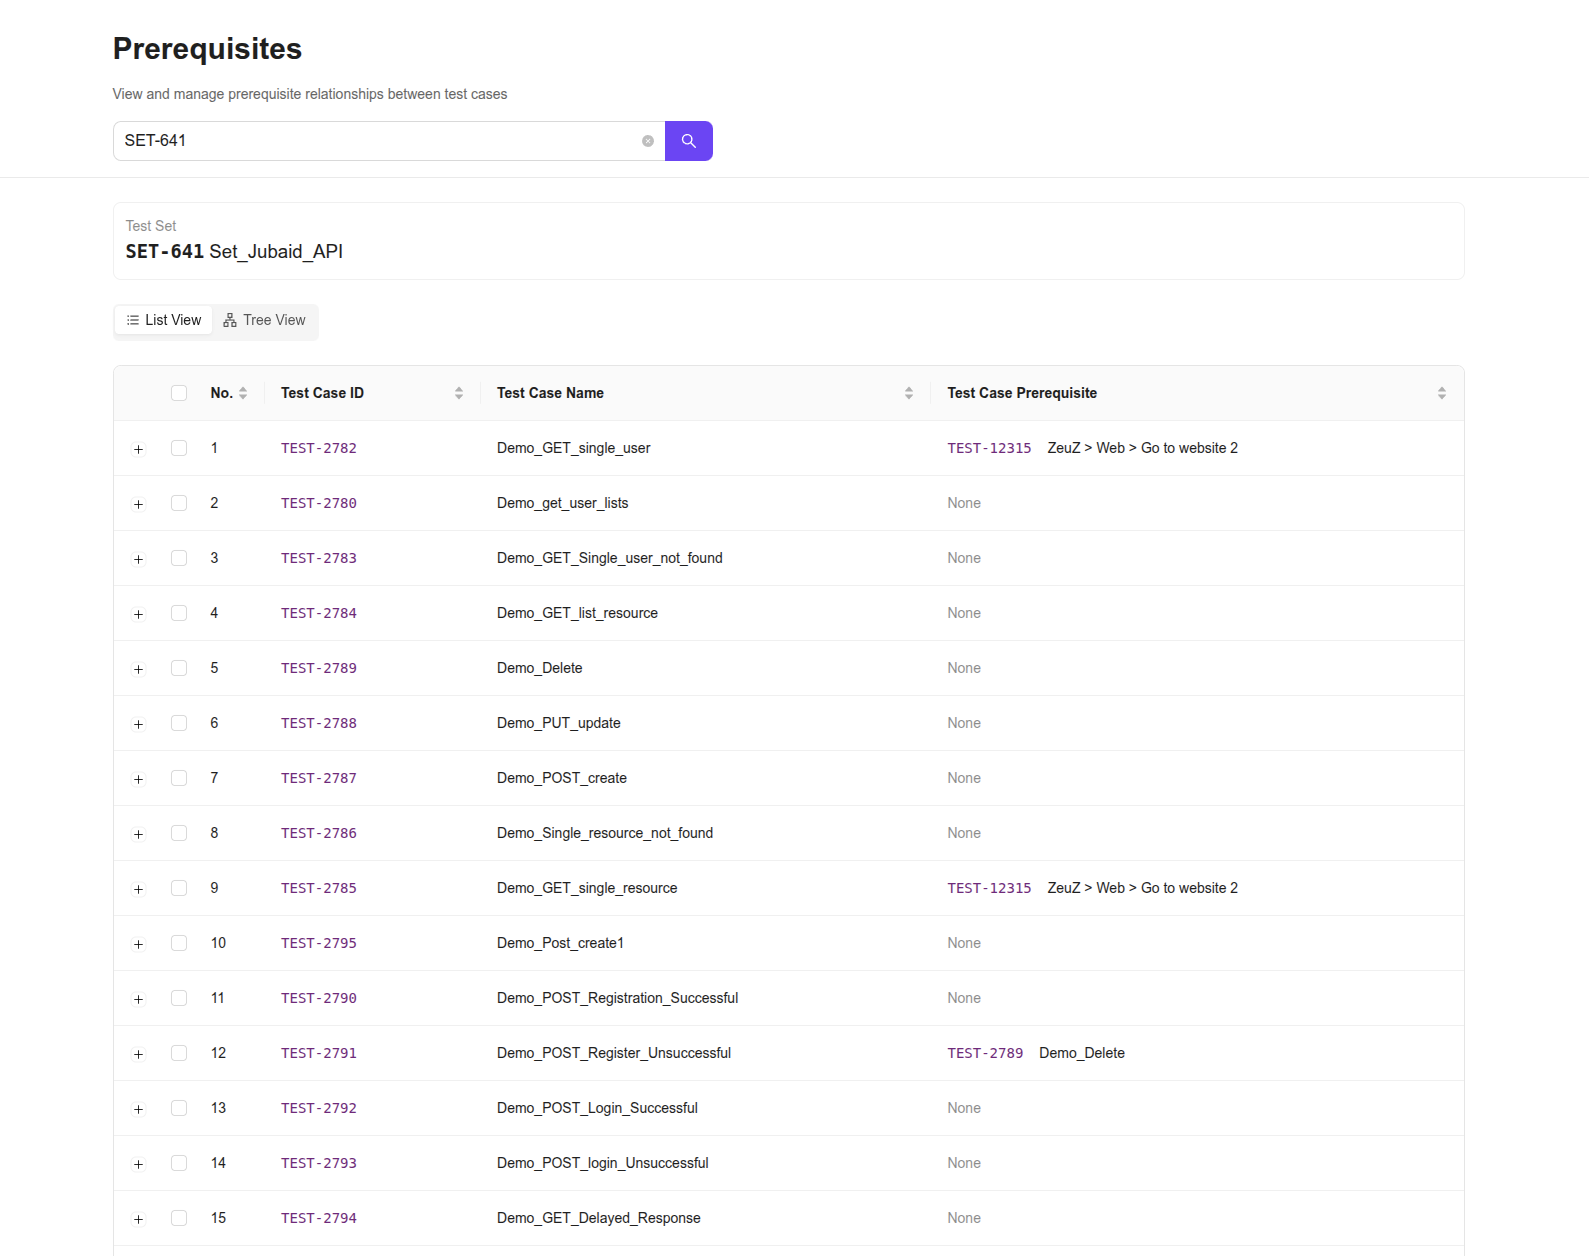Check the box for Demo_GET_single_user row
1589x1256 pixels.
point(179,448)
